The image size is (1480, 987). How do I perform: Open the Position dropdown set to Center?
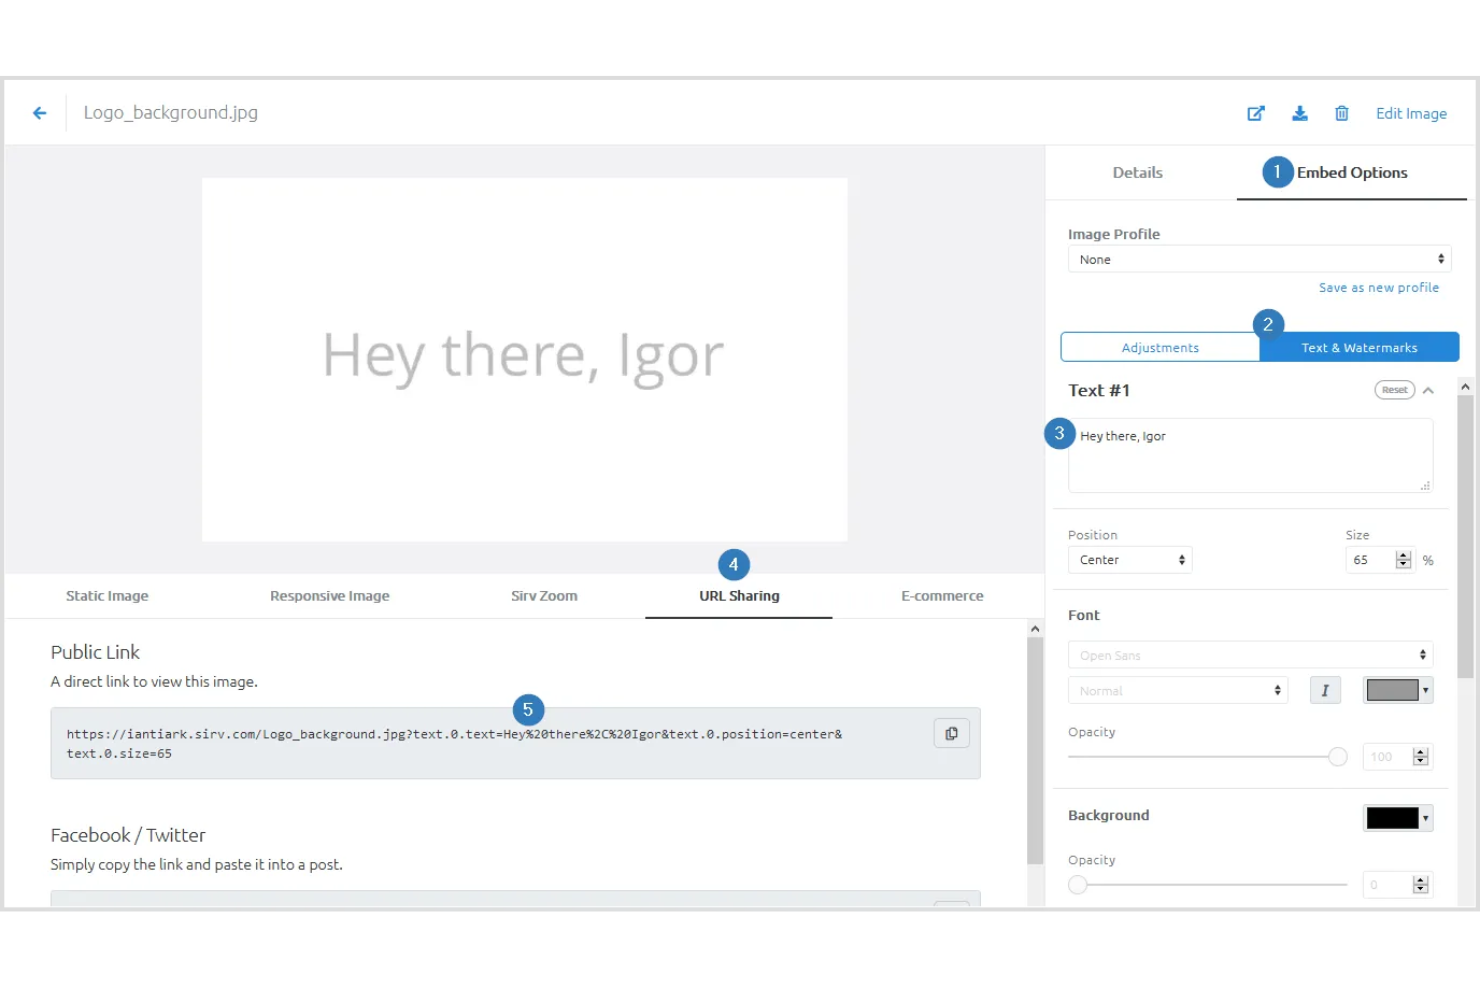1130,560
